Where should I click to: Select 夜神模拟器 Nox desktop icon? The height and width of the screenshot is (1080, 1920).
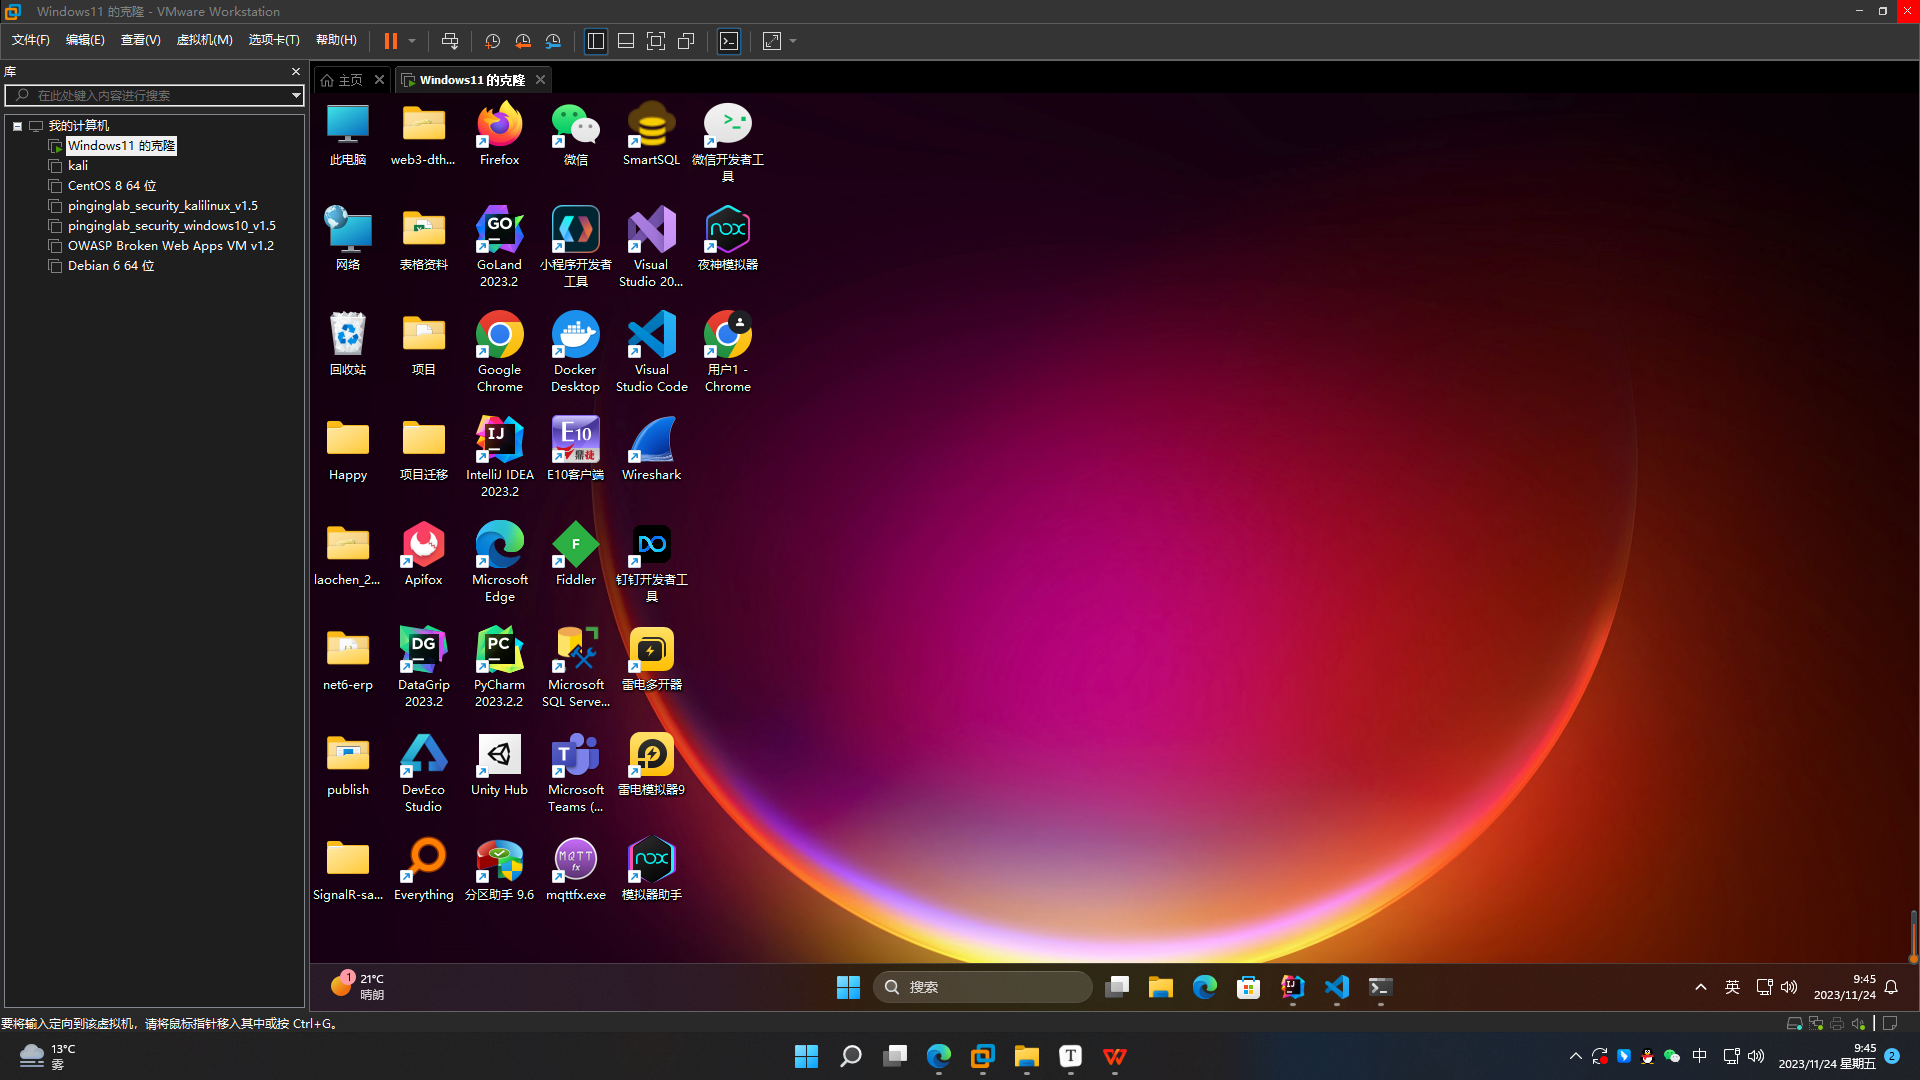[x=727, y=239]
